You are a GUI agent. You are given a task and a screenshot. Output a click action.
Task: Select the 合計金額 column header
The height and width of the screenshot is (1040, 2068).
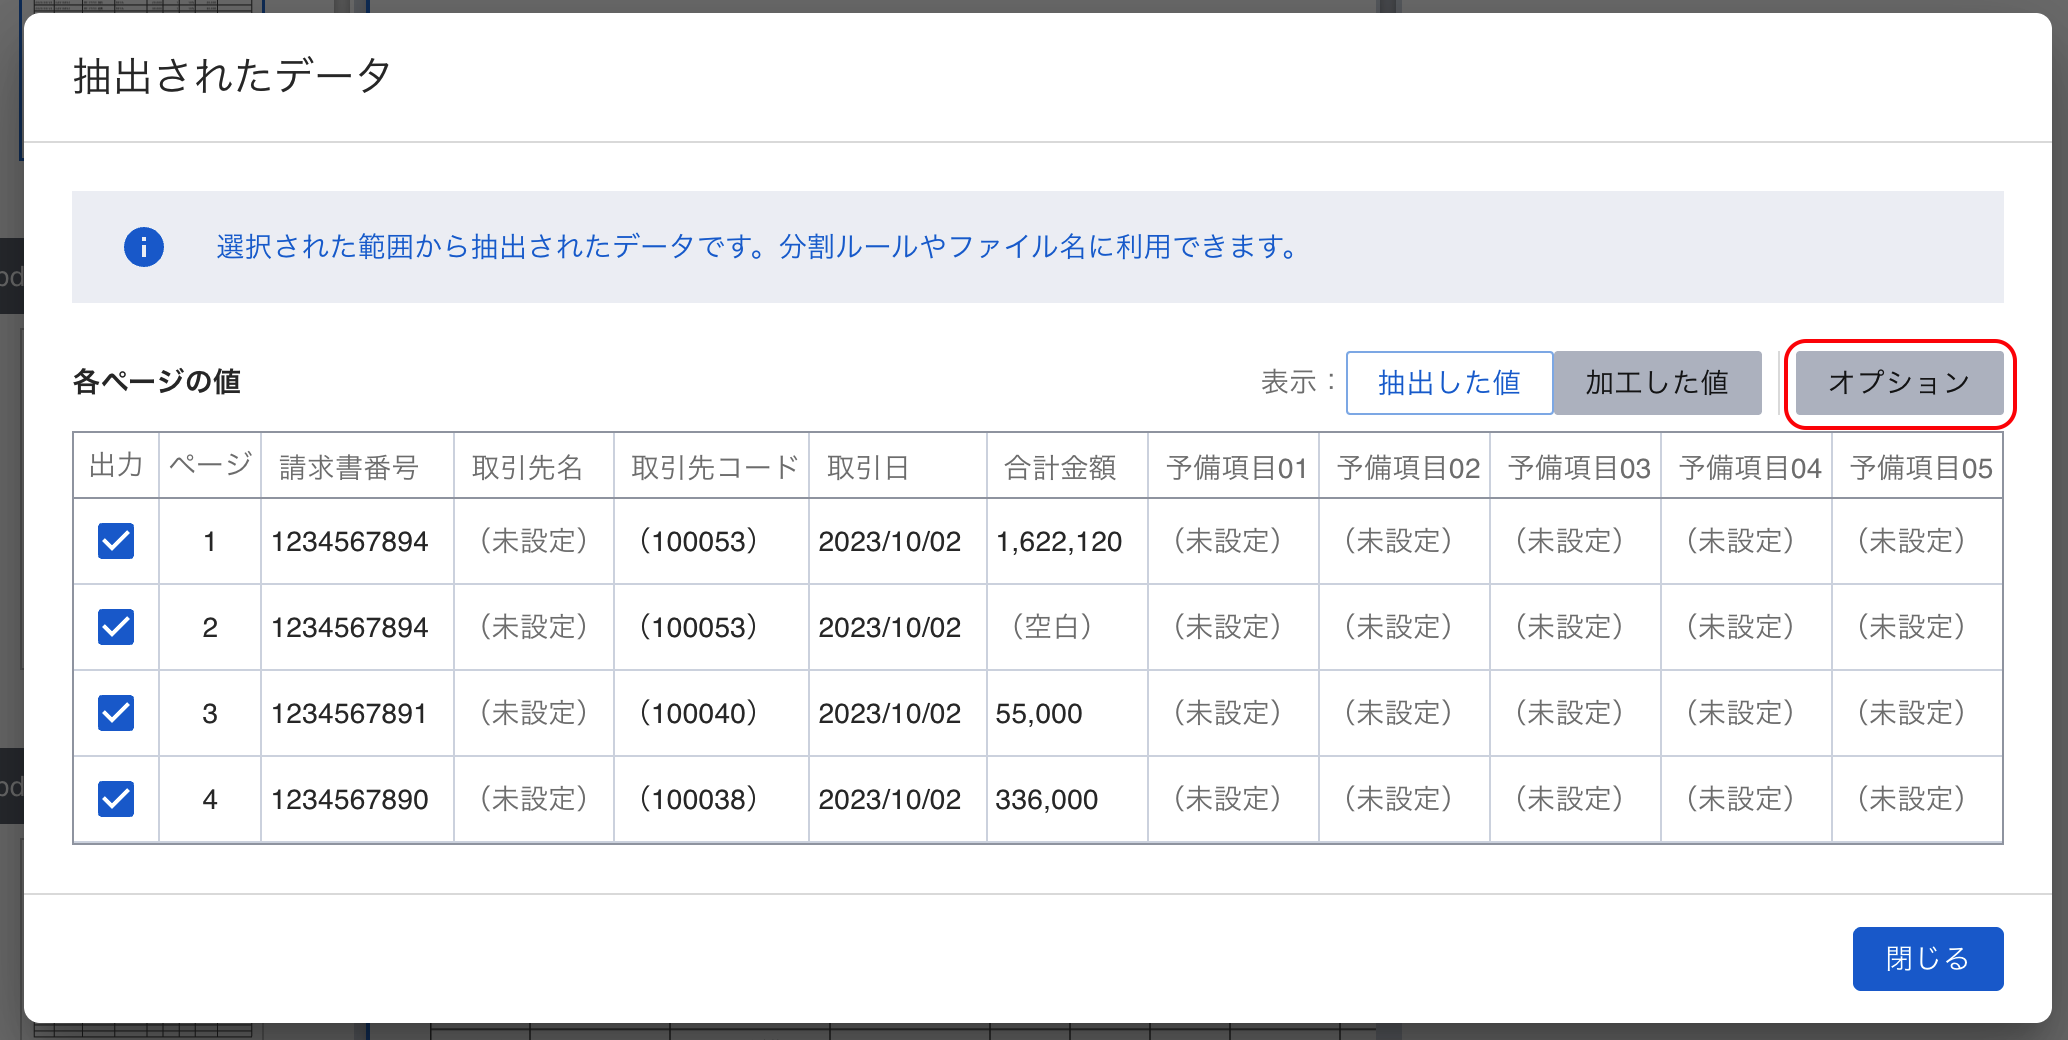pos(1060,467)
